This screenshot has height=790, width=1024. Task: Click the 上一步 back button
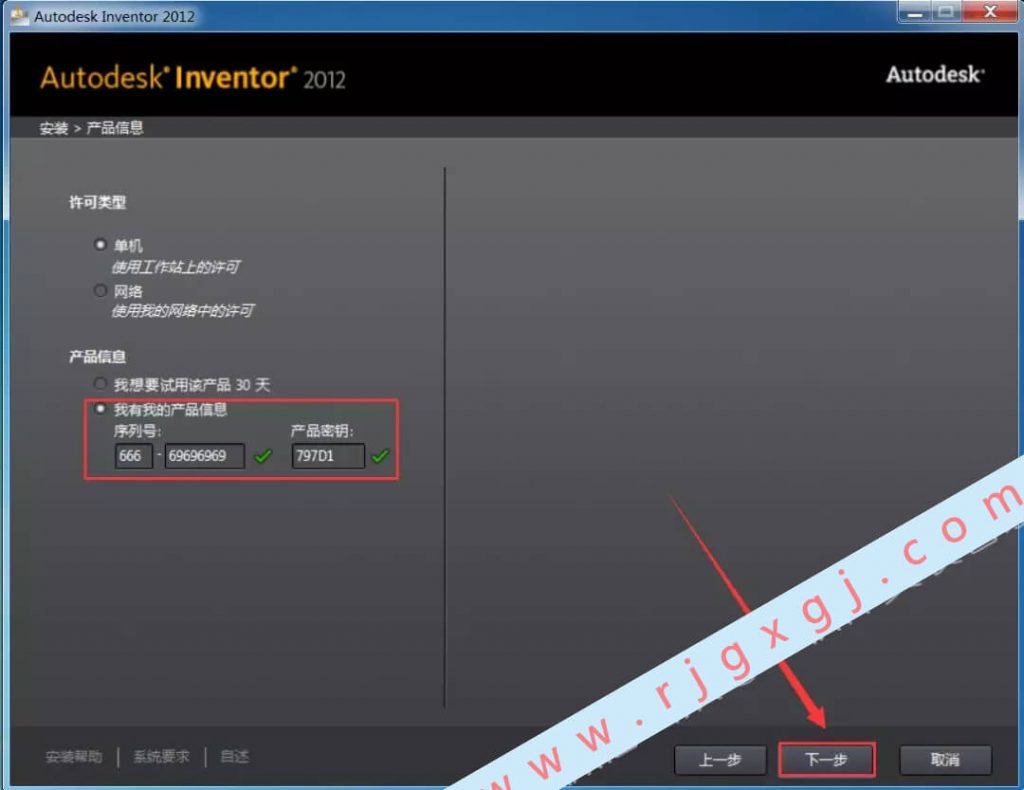pos(720,759)
